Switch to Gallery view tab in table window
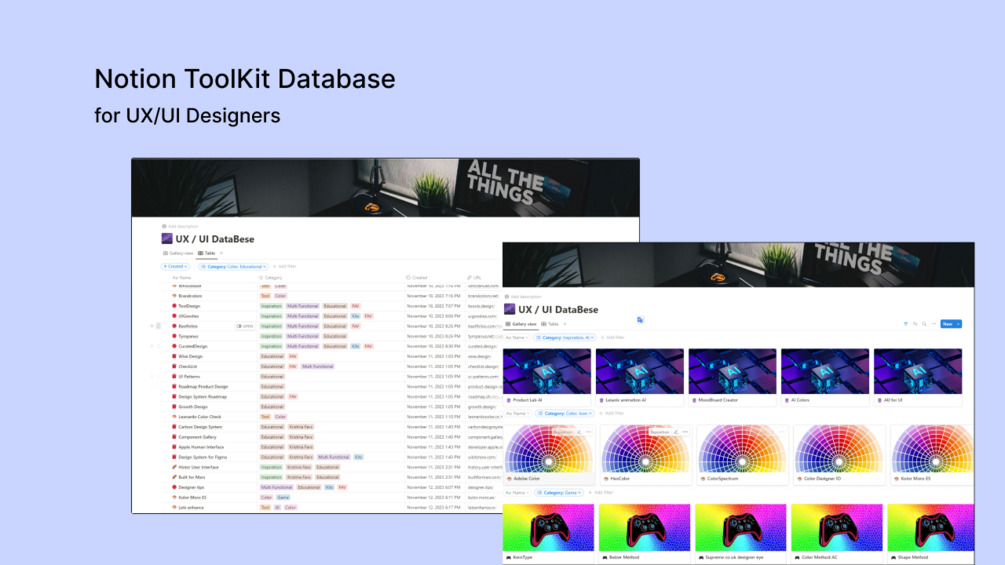 (178, 254)
